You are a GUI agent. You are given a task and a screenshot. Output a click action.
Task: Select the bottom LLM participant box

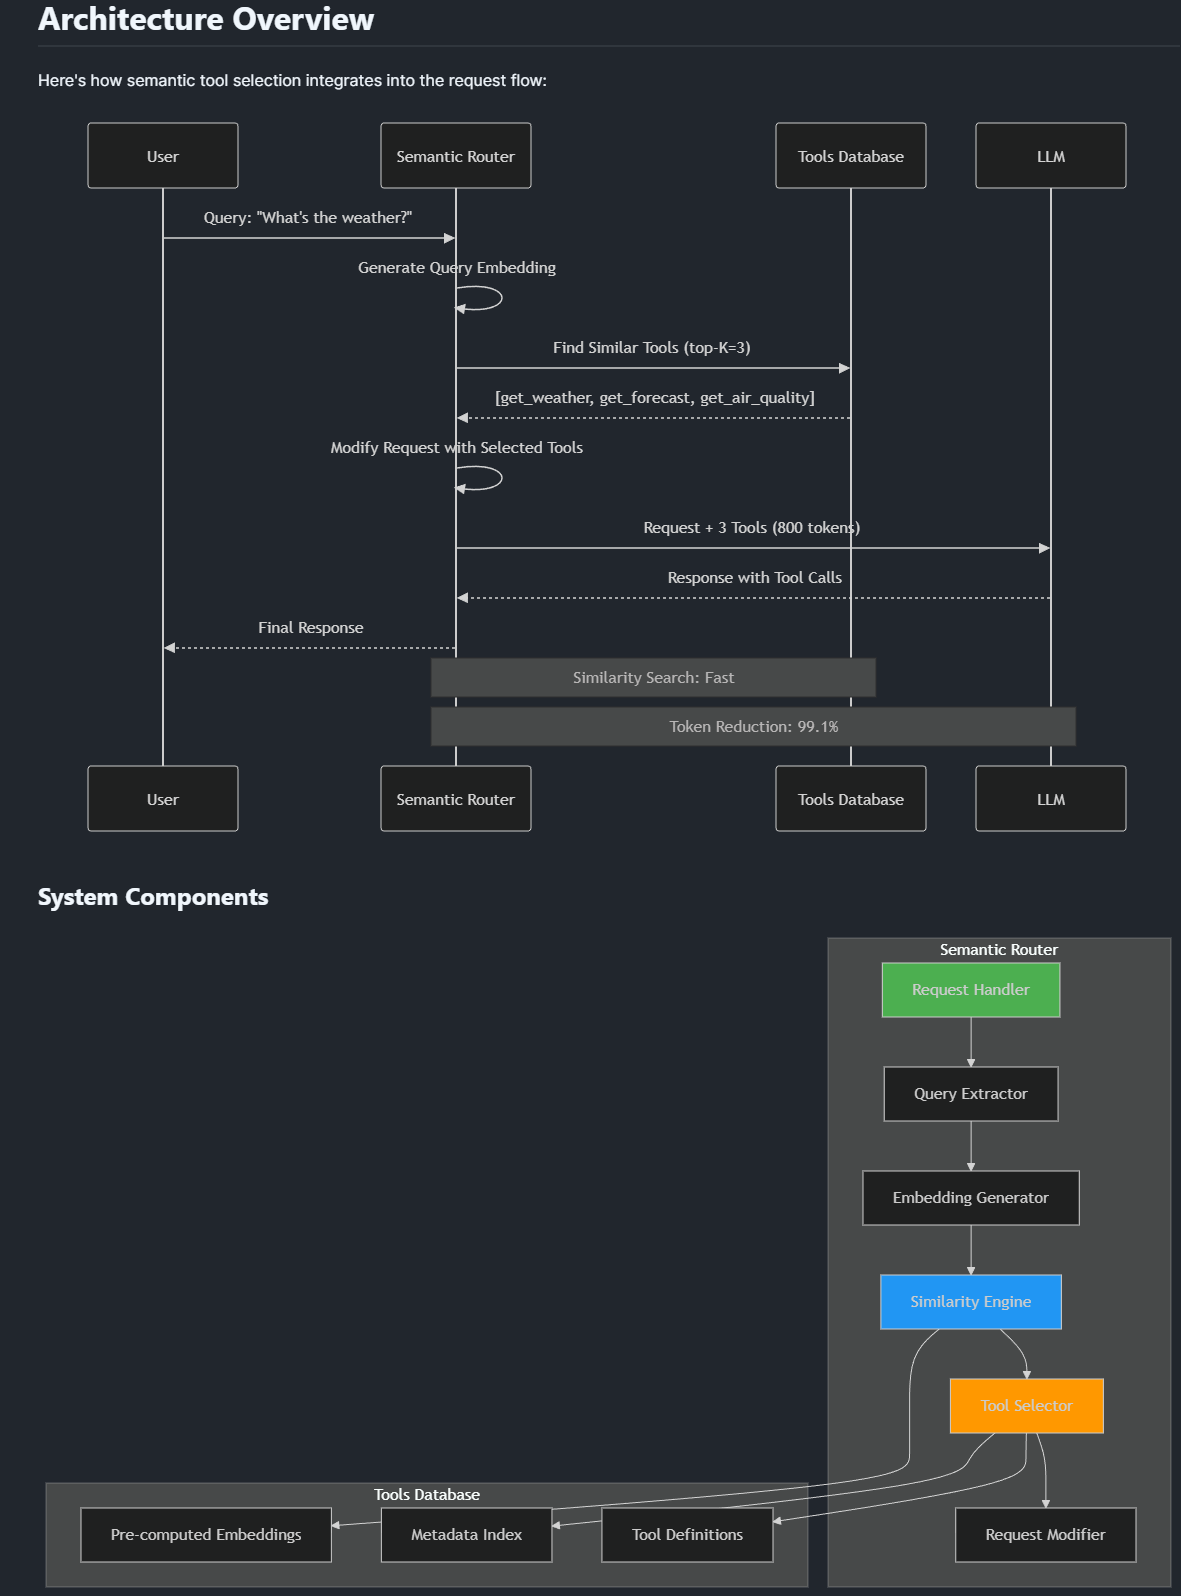click(x=1050, y=799)
